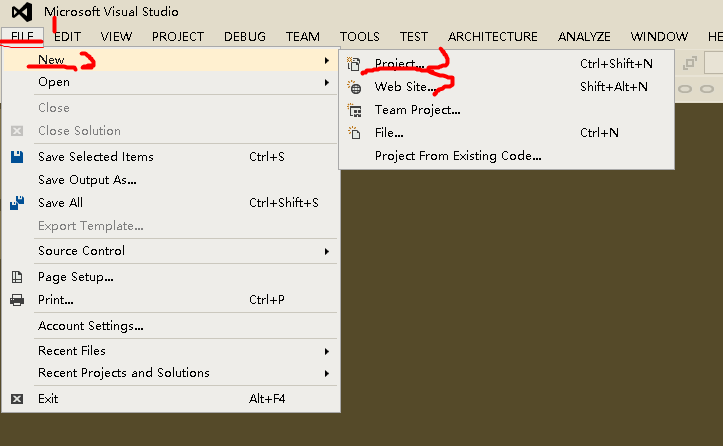
Task: Open the VIEW menu
Action: tap(116, 36)
